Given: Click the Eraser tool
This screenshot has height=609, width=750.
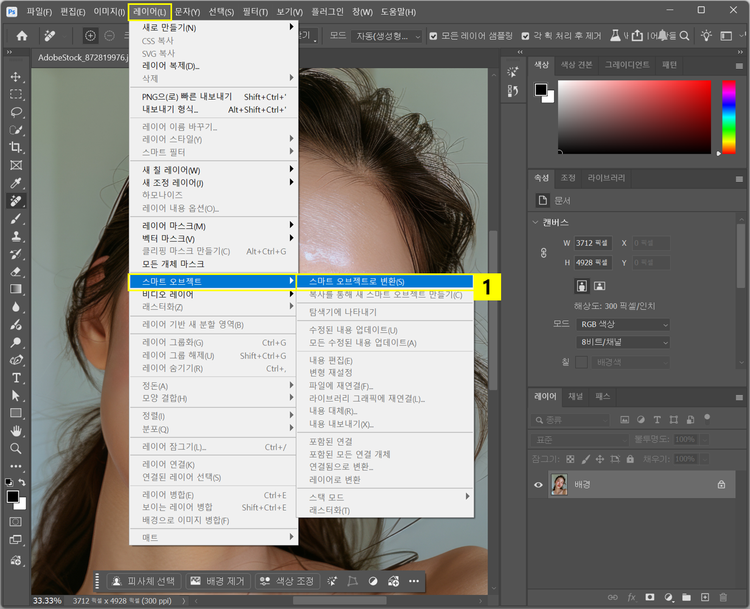Looking at the screenshot, I should pos(16,271).
